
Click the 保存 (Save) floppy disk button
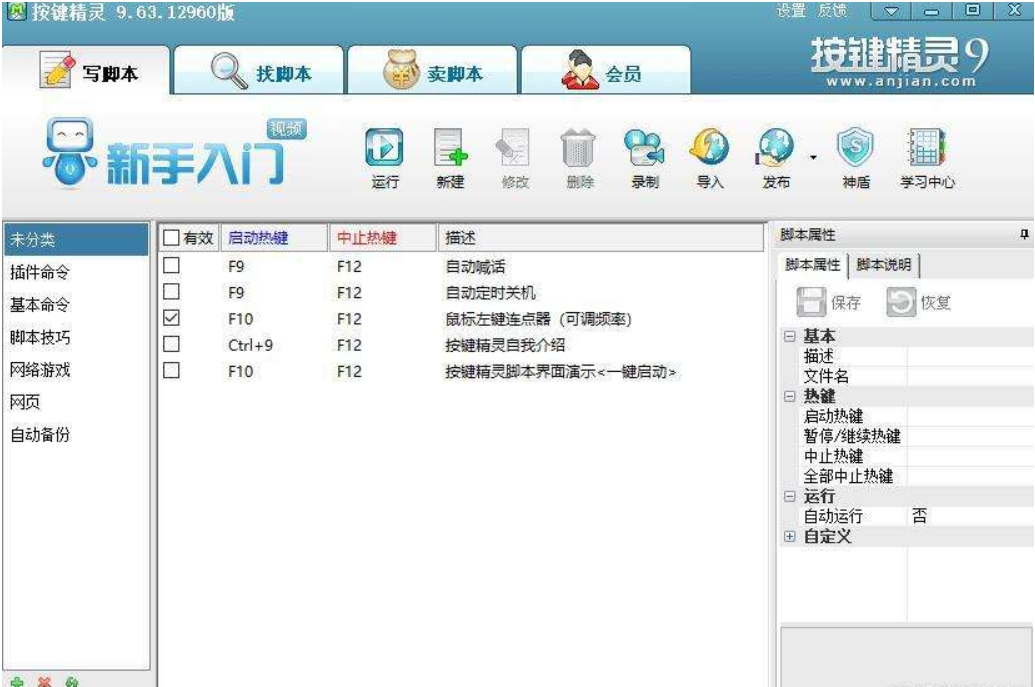(x=829, y=302)
